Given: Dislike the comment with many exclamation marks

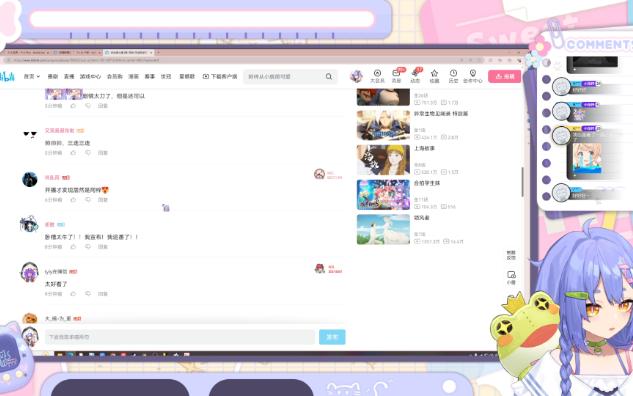Looking at the screenshot, I should [88, 247].
